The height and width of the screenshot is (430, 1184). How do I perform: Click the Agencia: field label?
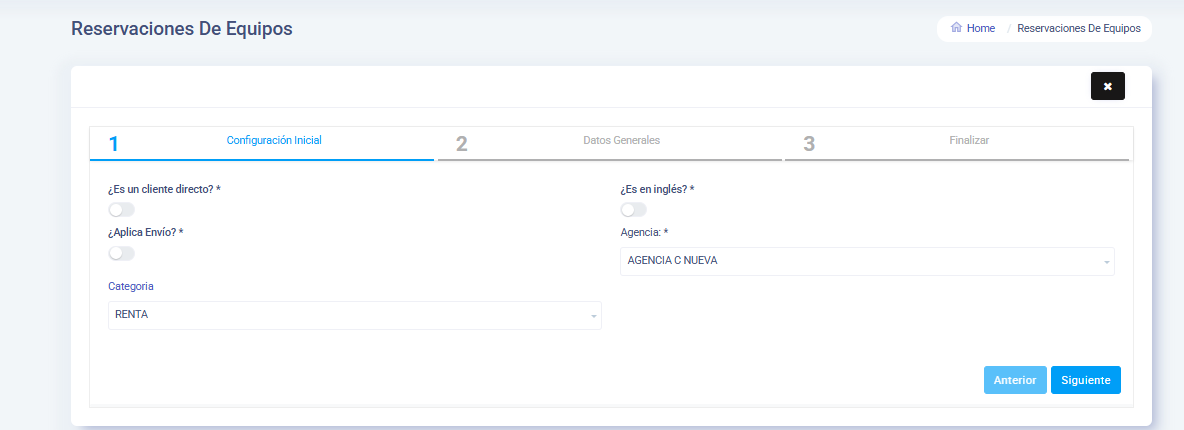click(x=644, y=232)
